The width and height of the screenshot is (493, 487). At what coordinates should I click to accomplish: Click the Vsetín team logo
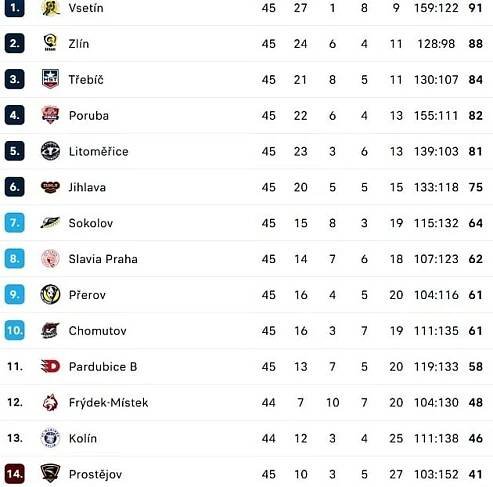pyautogui.click(x=50, y=8)
